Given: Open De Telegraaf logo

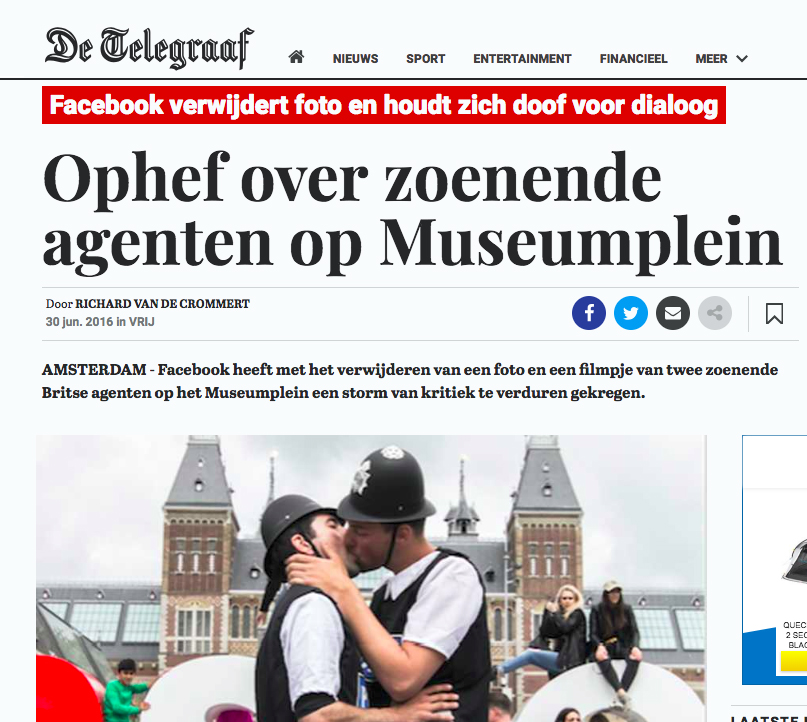Looking at the screenshot, I should point(149,48).
